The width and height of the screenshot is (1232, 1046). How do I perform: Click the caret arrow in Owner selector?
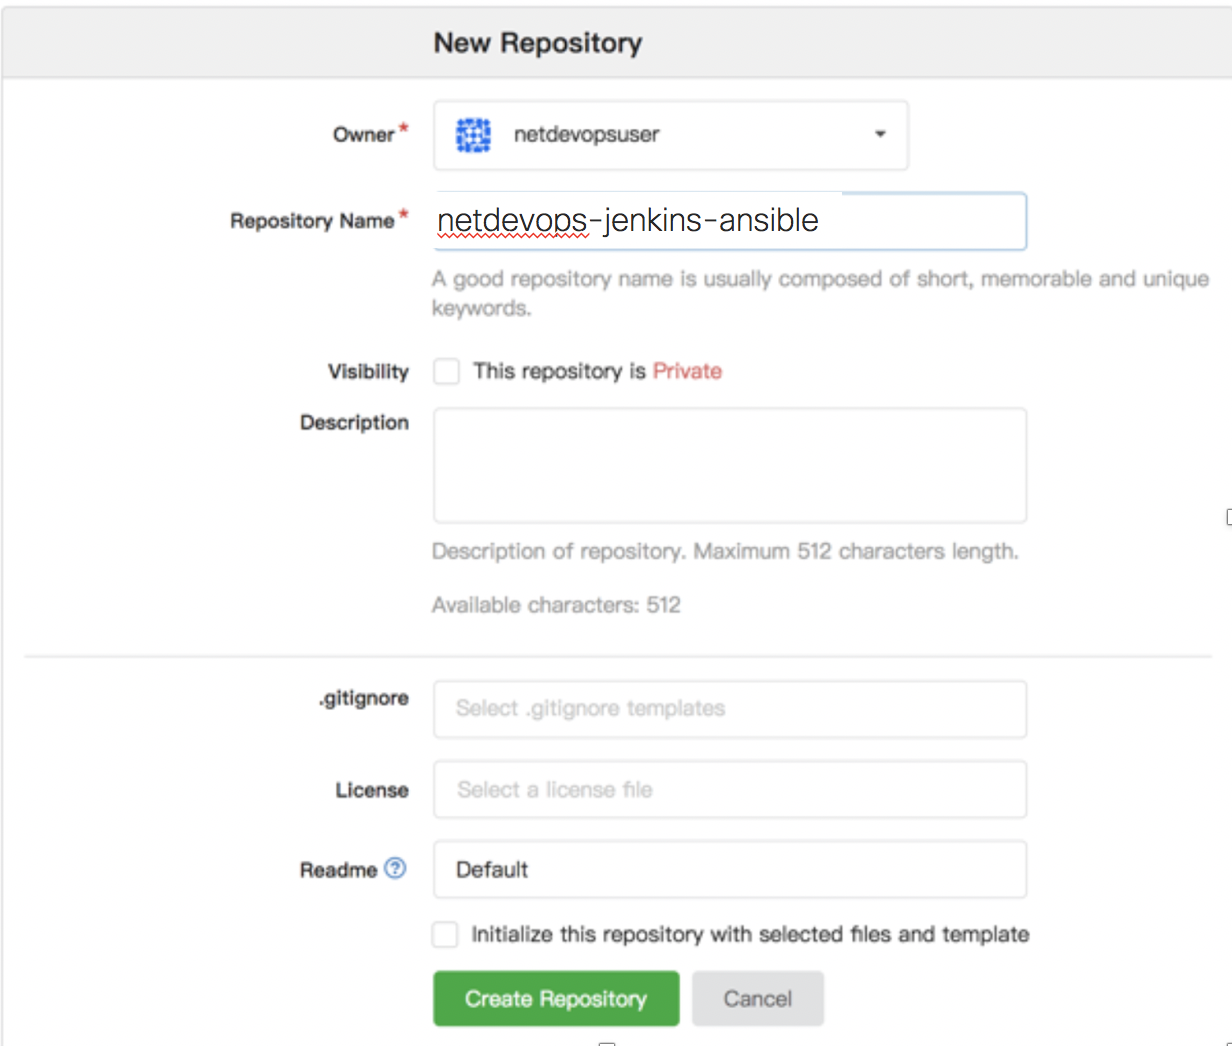tap(879, 135)
